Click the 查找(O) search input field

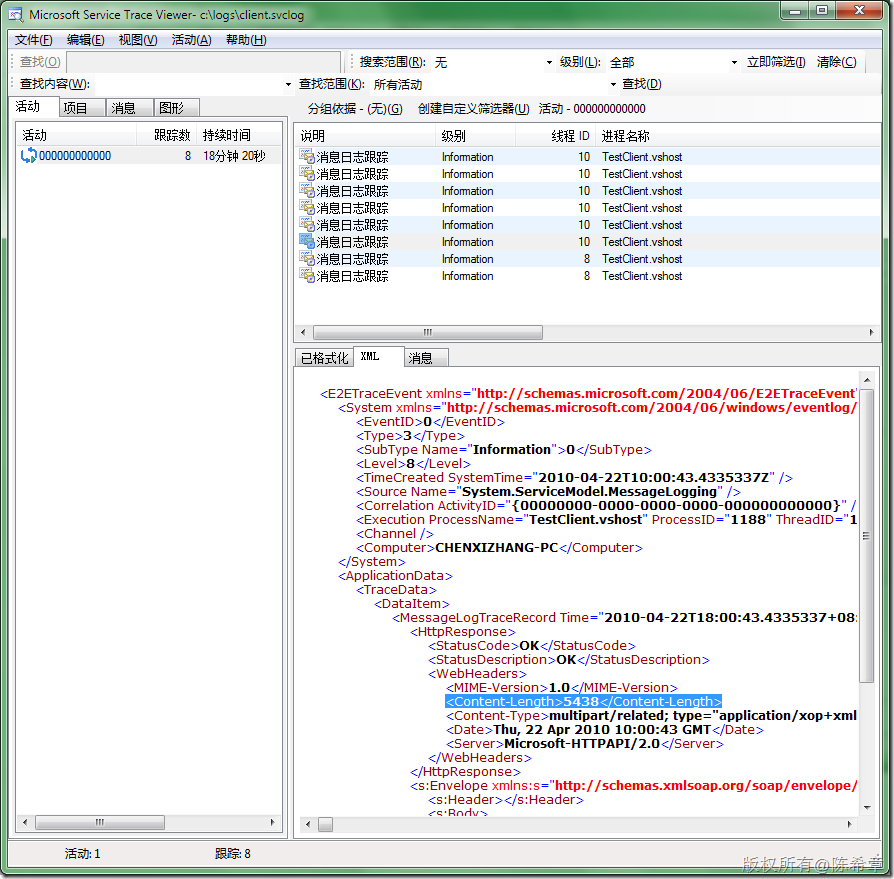pos(204,62)
